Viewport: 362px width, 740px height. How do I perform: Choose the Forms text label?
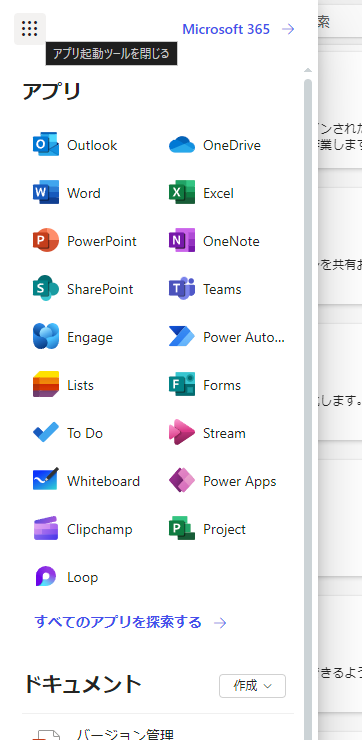(222, 385)
